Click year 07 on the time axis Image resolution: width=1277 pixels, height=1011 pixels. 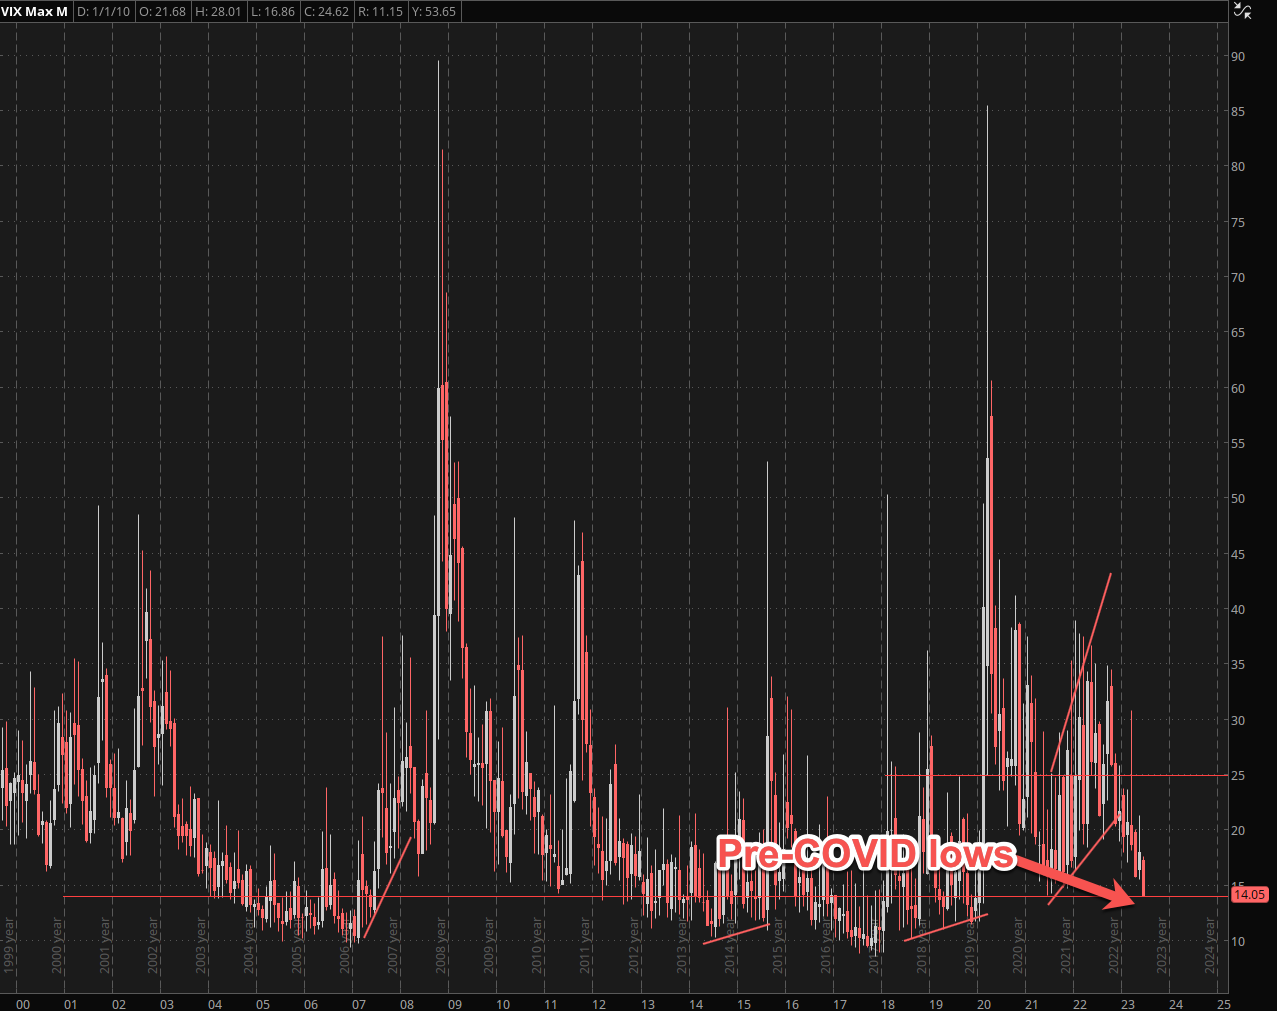[358, 1004]
